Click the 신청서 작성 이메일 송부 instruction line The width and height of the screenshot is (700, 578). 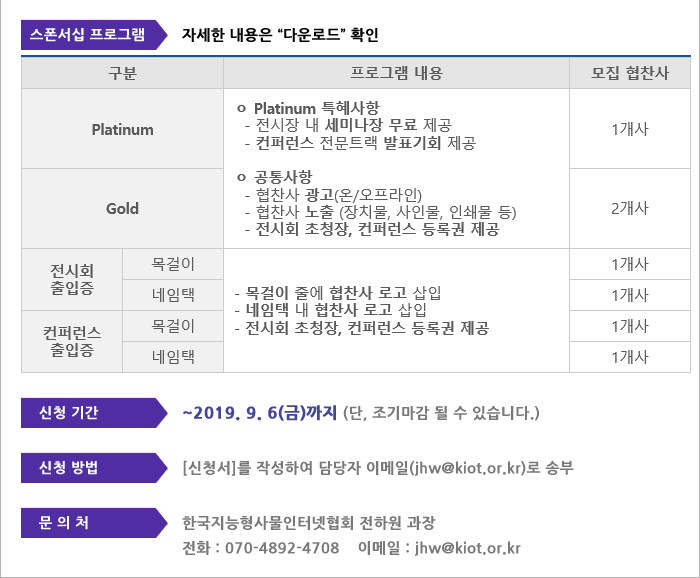pyautogui.click(x=378, y=468)
